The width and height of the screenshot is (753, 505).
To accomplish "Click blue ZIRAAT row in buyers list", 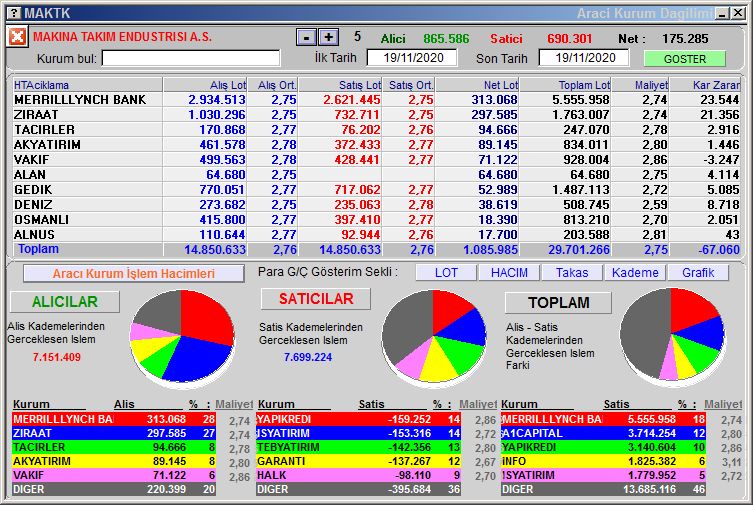I will click(x=114, y=433).
